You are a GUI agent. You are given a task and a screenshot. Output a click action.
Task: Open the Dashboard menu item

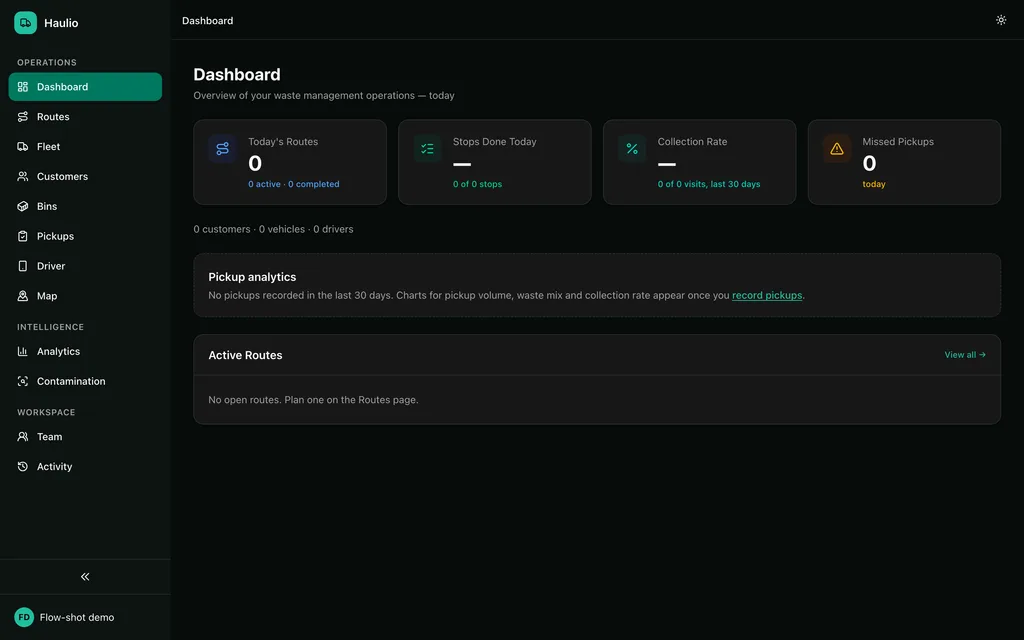[85, 87]
